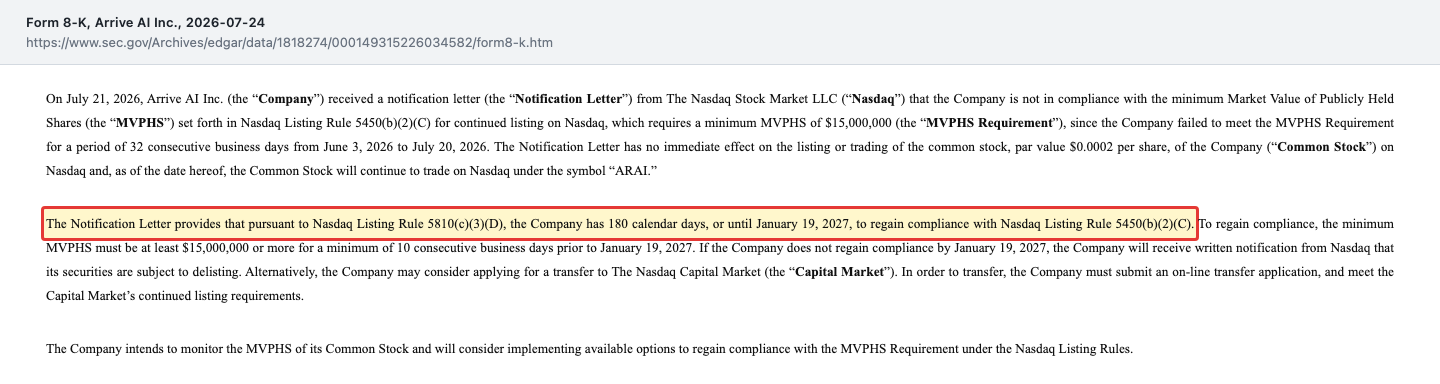The width and height of the screenshot is (1440, 384).
Task: Click the bold "MVPHS Requirement" term
Action: point(990,123)
